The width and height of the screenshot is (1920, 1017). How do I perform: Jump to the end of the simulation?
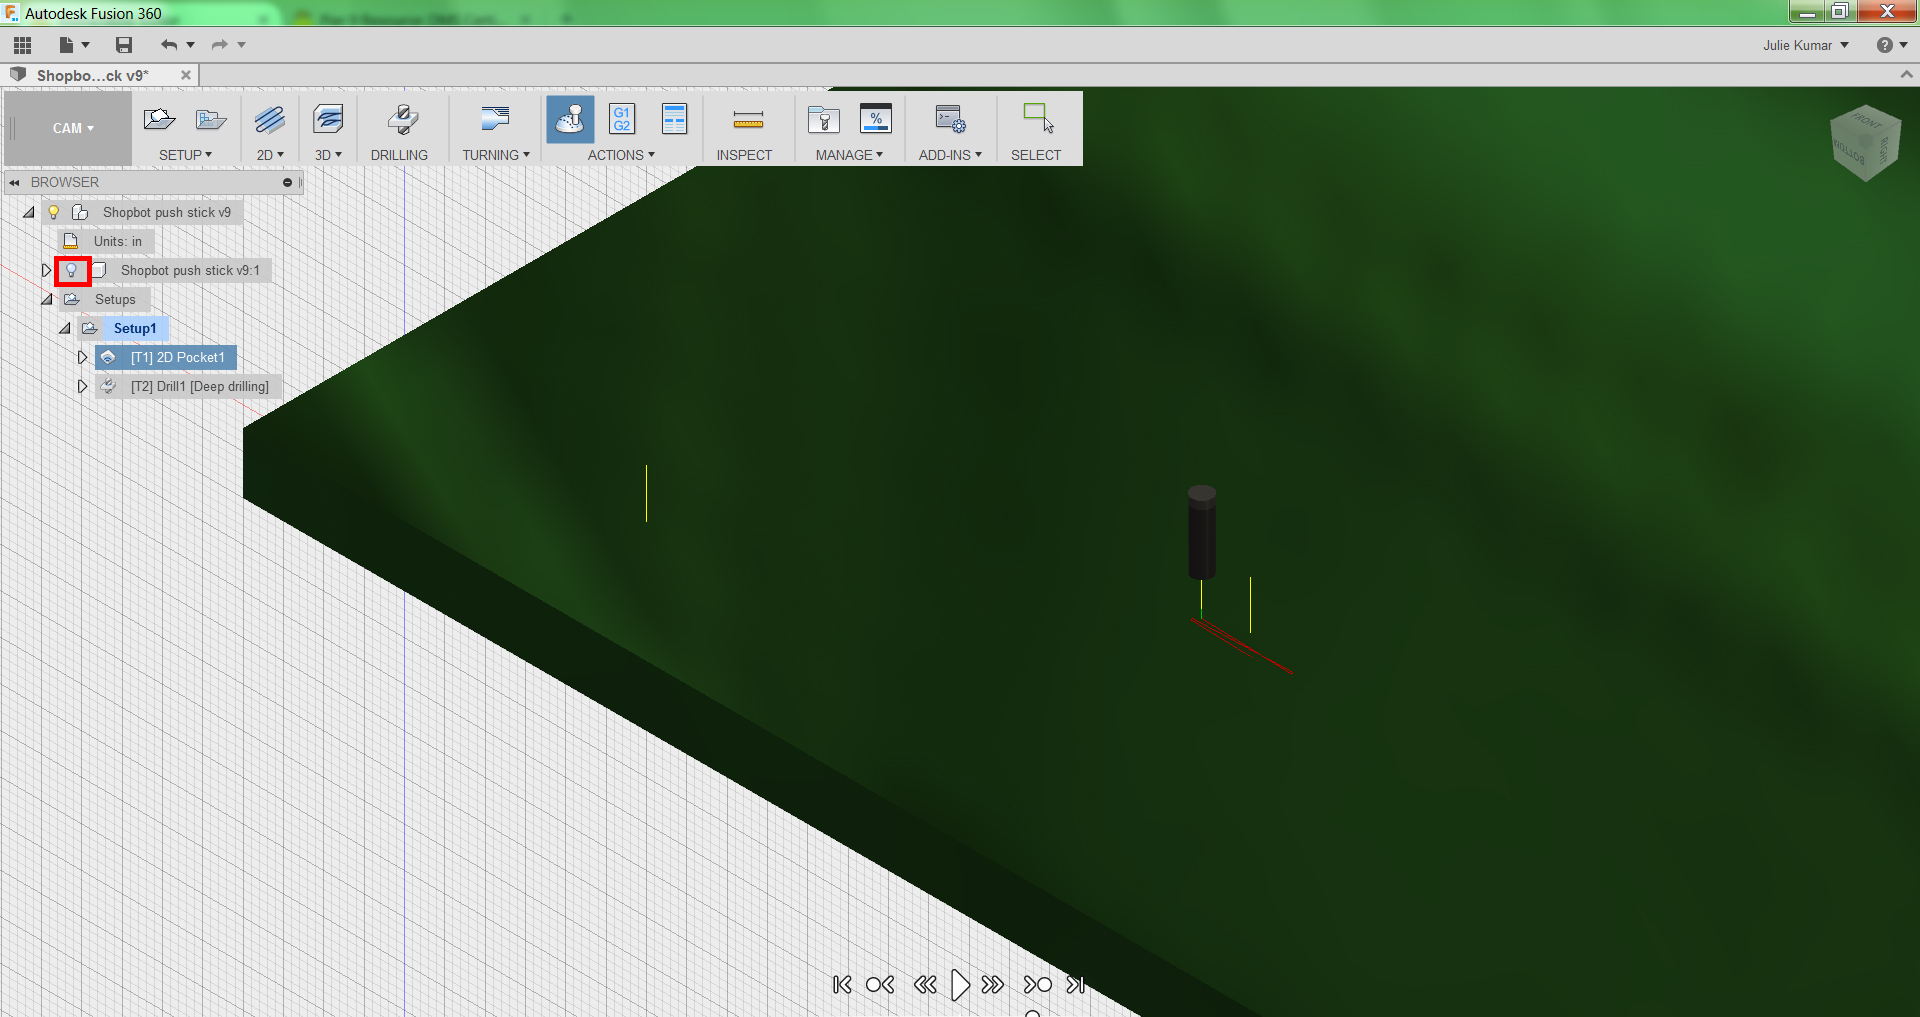click(x=1076, y=985)
